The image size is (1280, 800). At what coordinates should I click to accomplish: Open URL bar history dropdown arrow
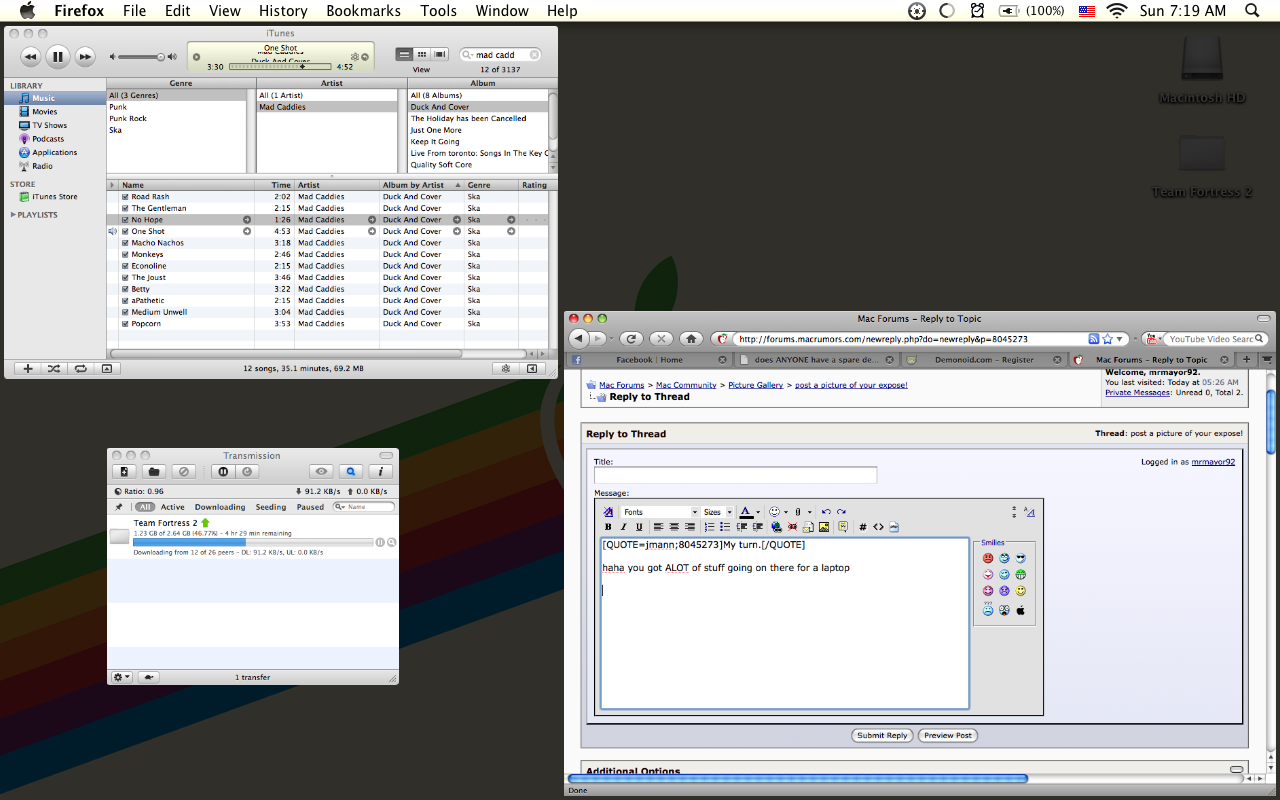[x=1121, y=339]
